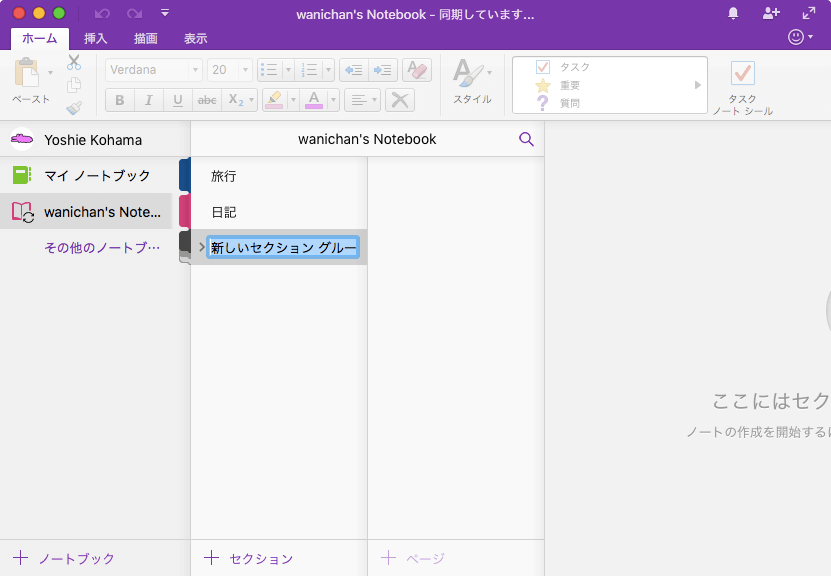
Task: Open the 旅行 section
Action: point(279,176)
